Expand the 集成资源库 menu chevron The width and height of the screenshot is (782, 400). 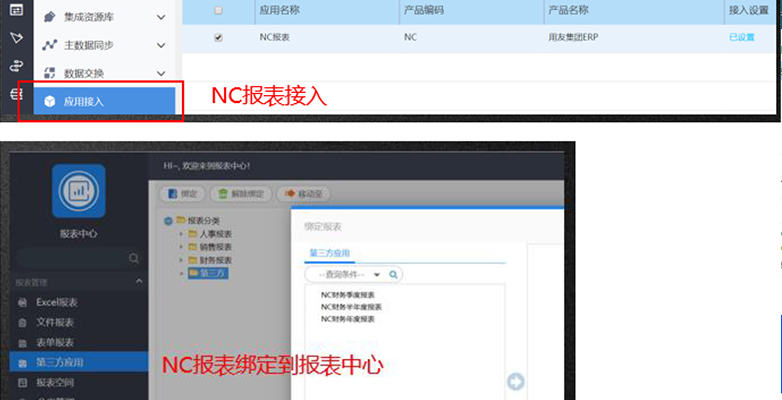pos(161,17)
